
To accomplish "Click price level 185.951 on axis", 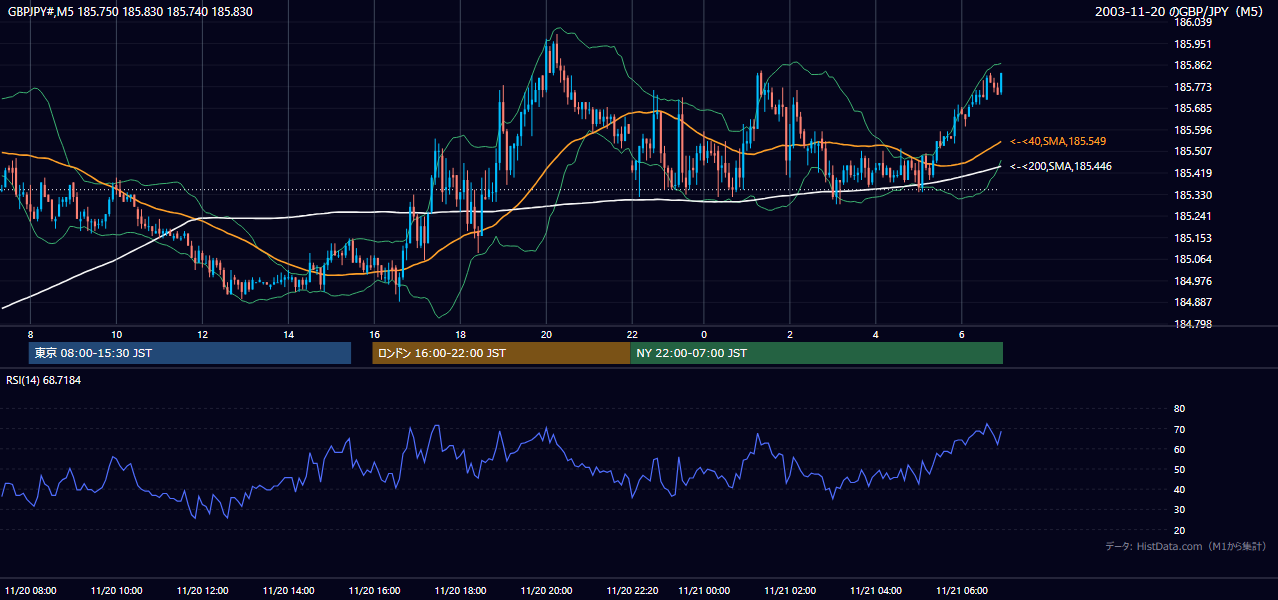I will 1193,44.
